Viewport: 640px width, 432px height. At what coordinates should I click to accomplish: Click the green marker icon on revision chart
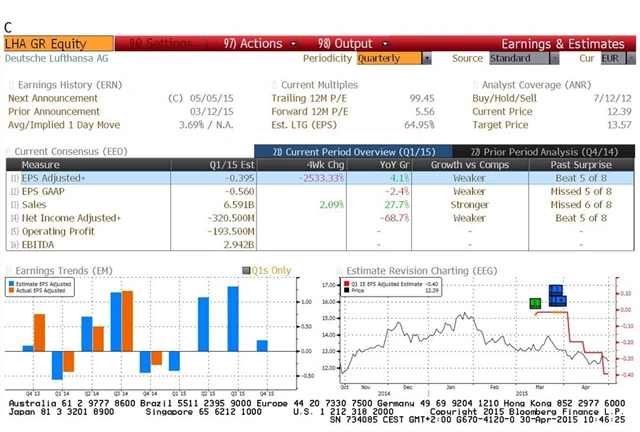[x=535, y=302]
